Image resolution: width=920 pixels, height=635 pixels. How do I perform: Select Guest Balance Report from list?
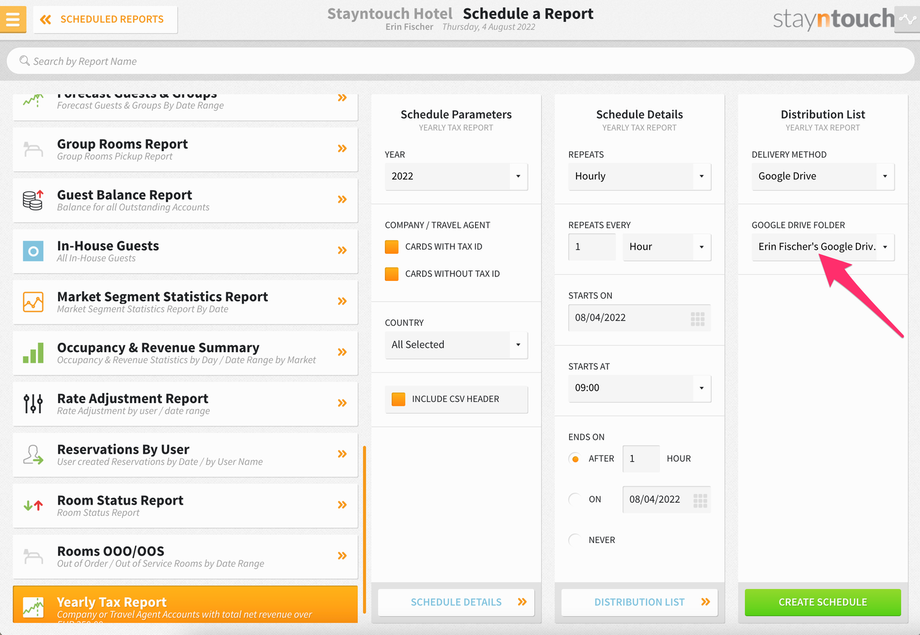pos(185,200)
